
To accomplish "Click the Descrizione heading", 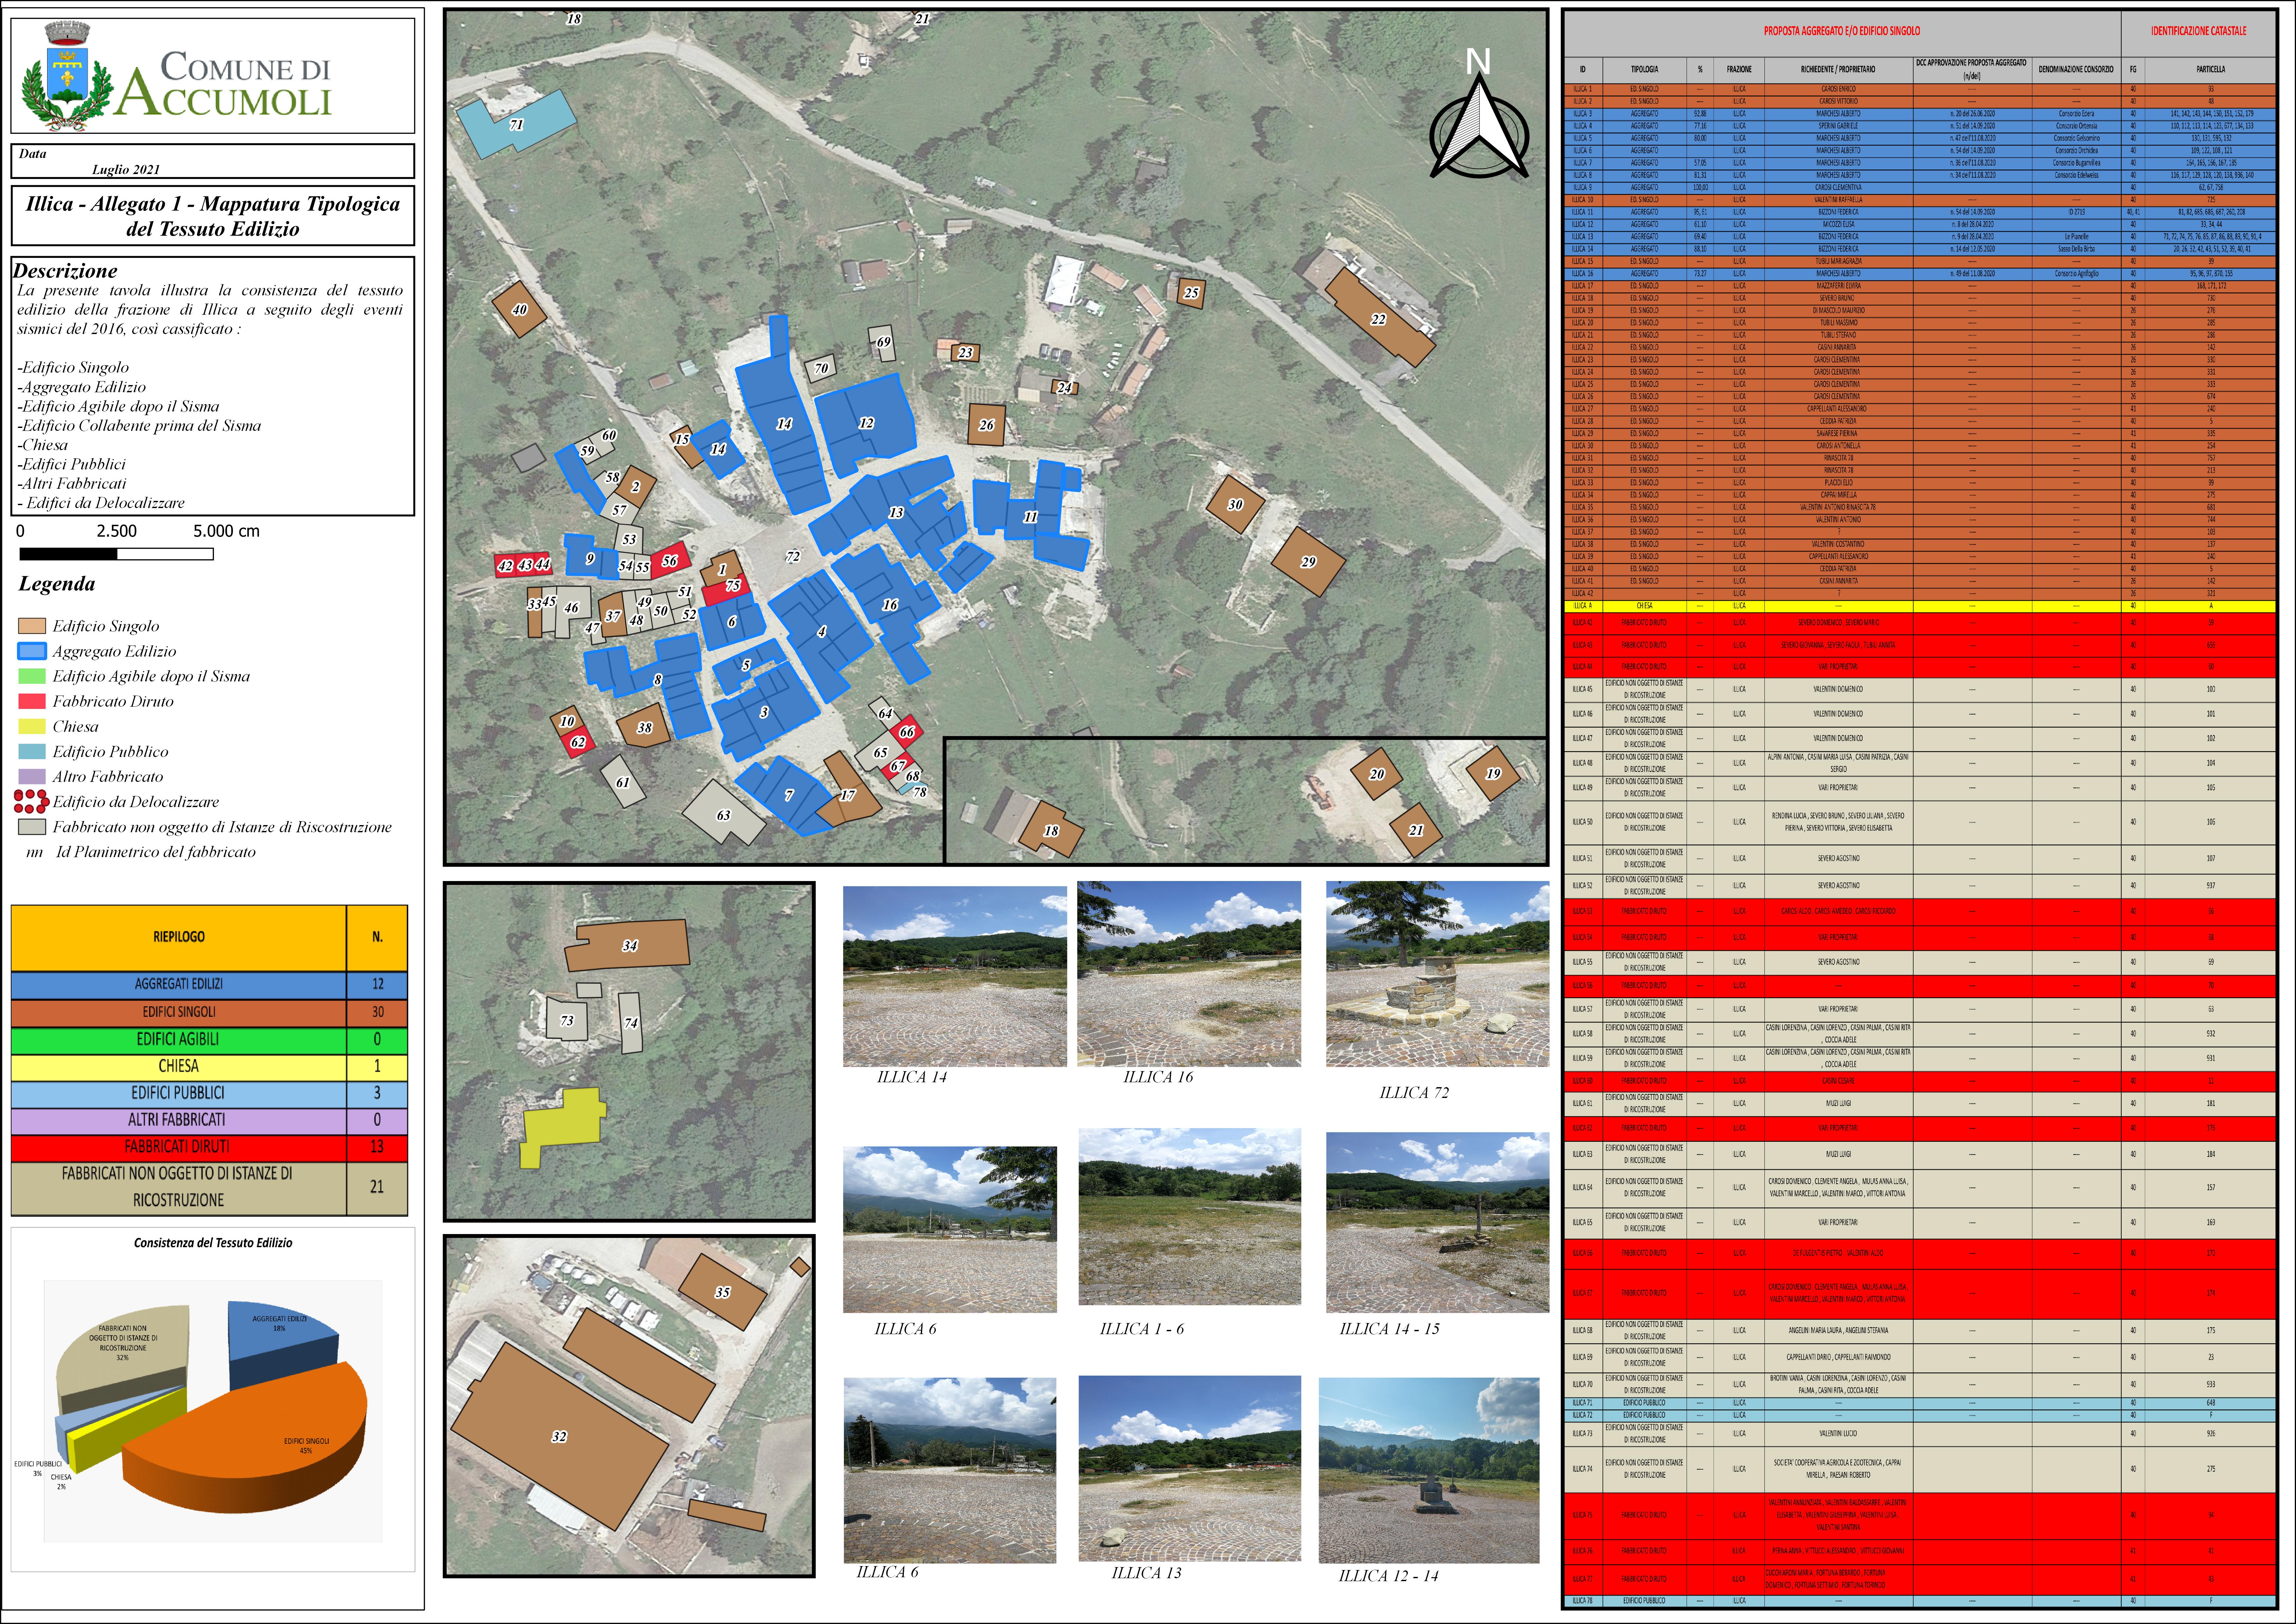I will tap(65, 271).
